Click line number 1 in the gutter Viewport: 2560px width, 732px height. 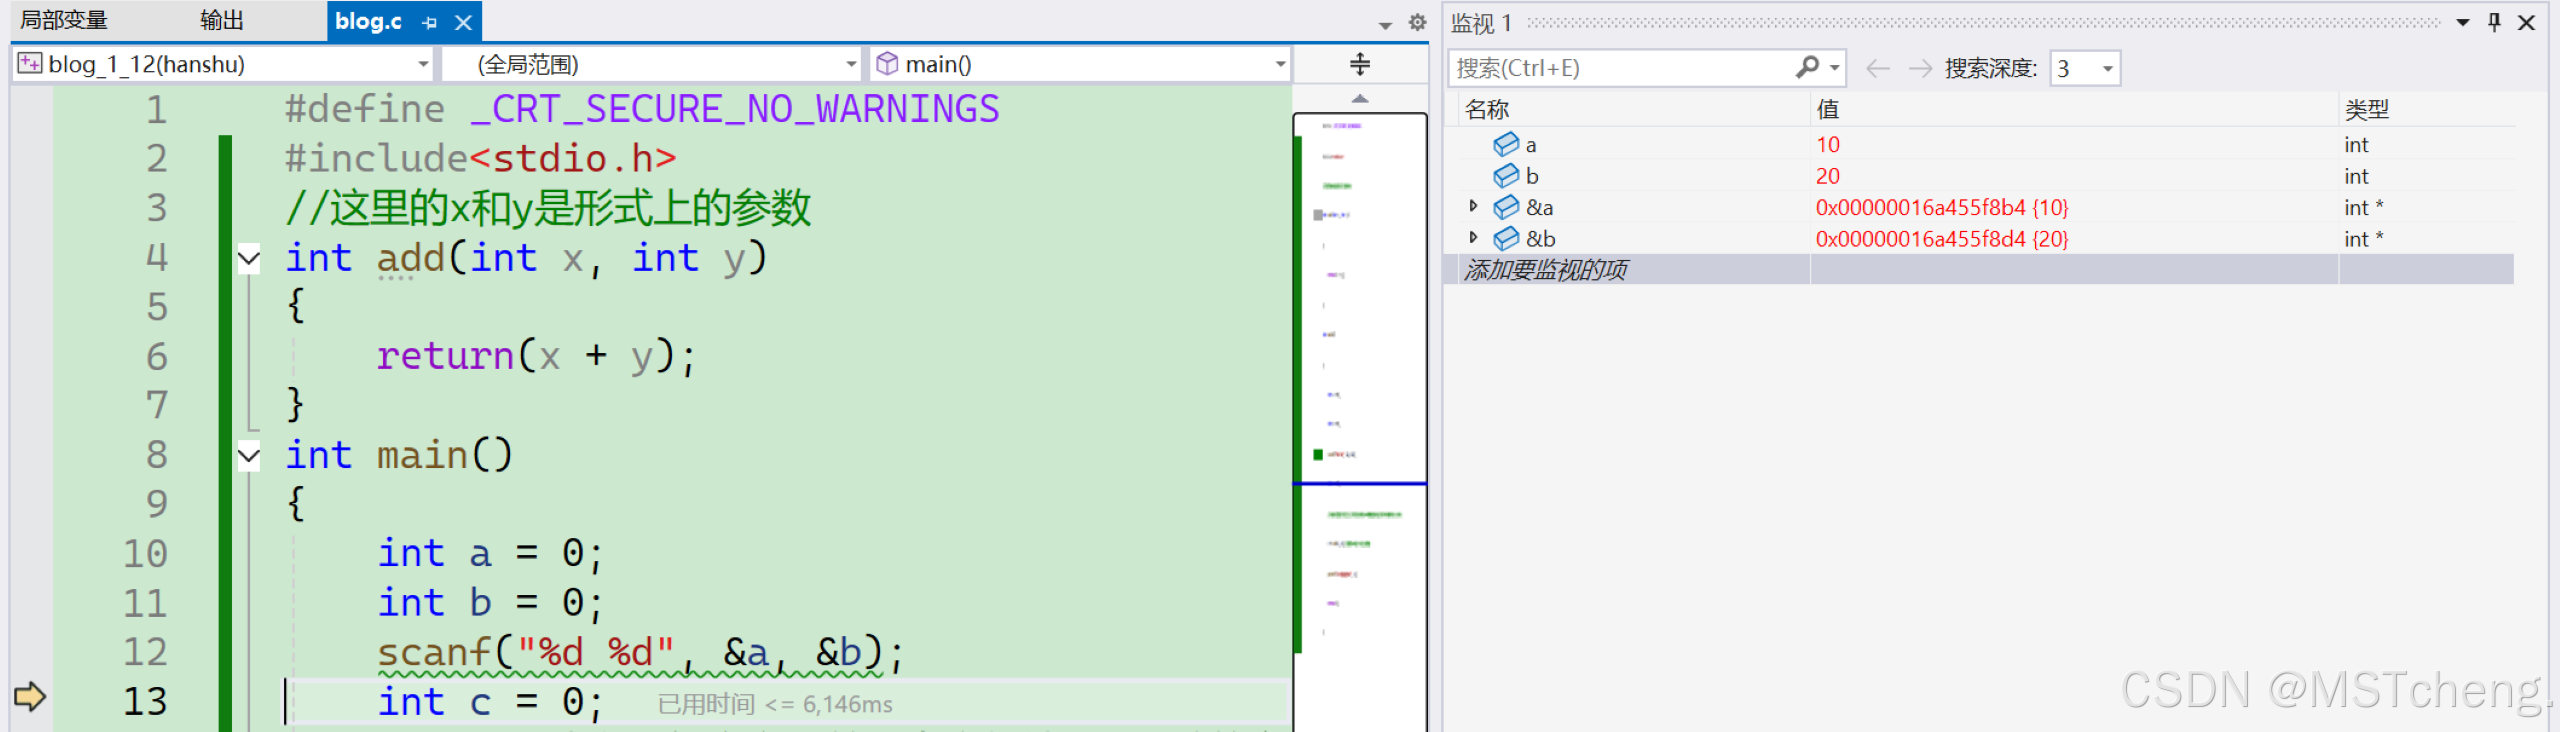tap(157, 109)
